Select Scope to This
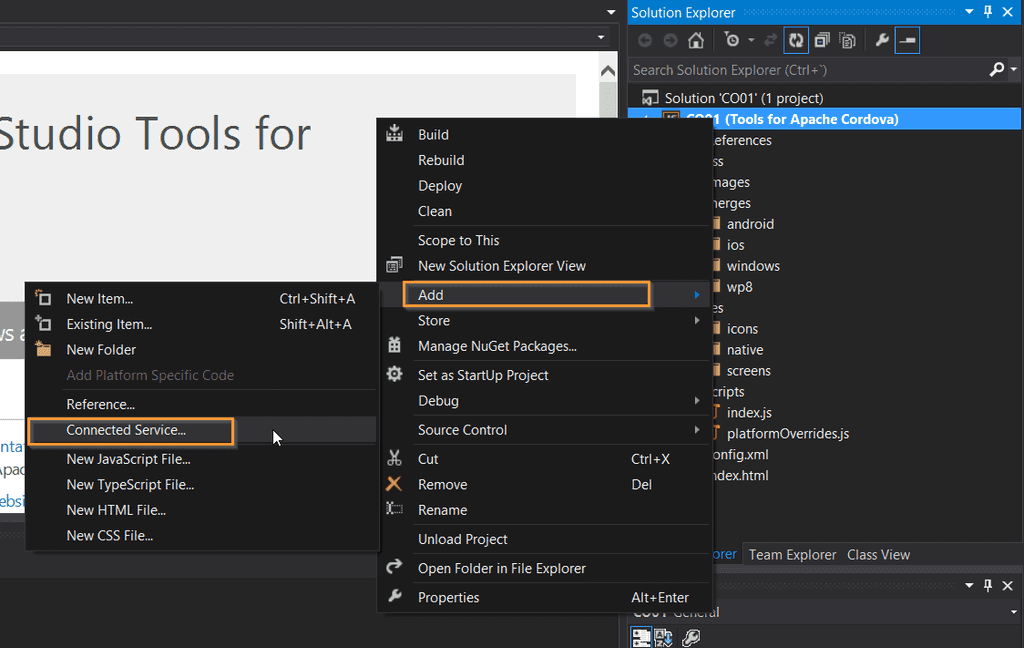Viewport: 1024px width, 648px height. [x=543, y=240]
